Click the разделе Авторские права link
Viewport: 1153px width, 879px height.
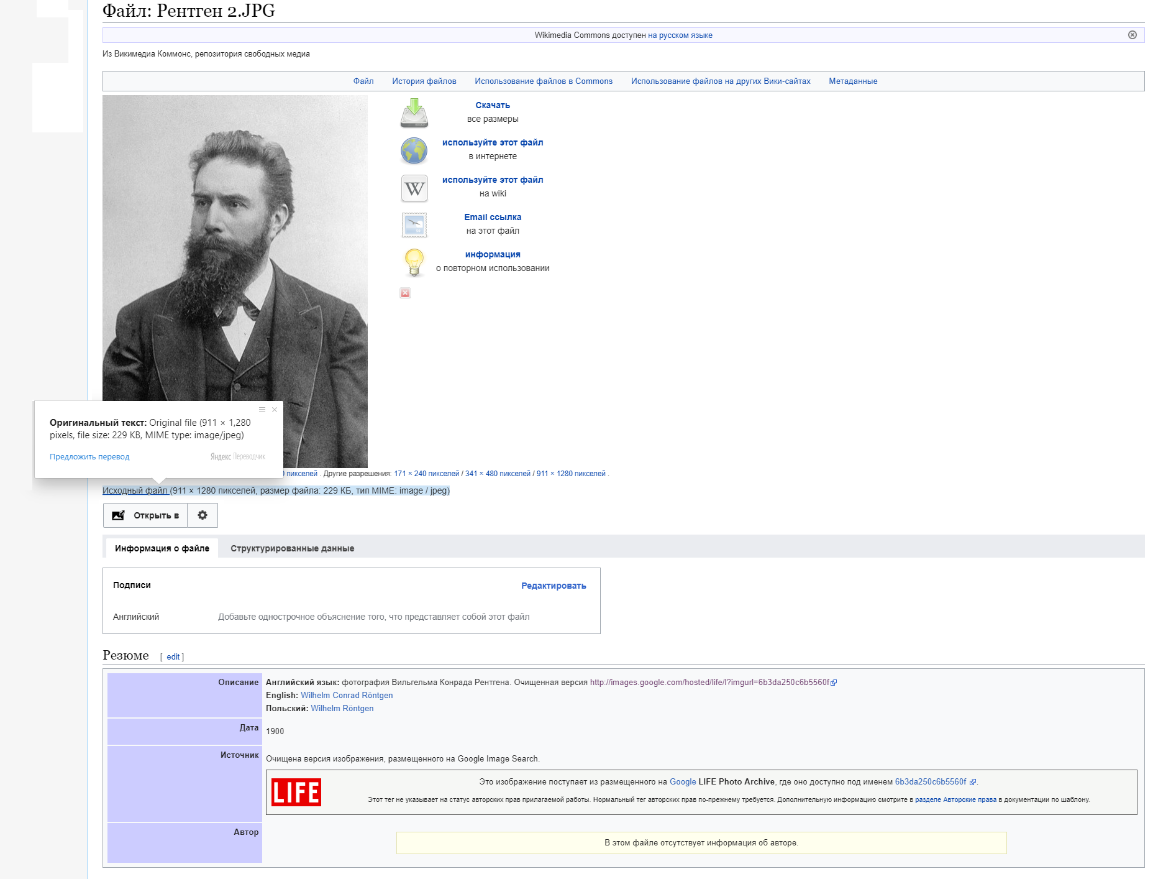coord(955,800)
